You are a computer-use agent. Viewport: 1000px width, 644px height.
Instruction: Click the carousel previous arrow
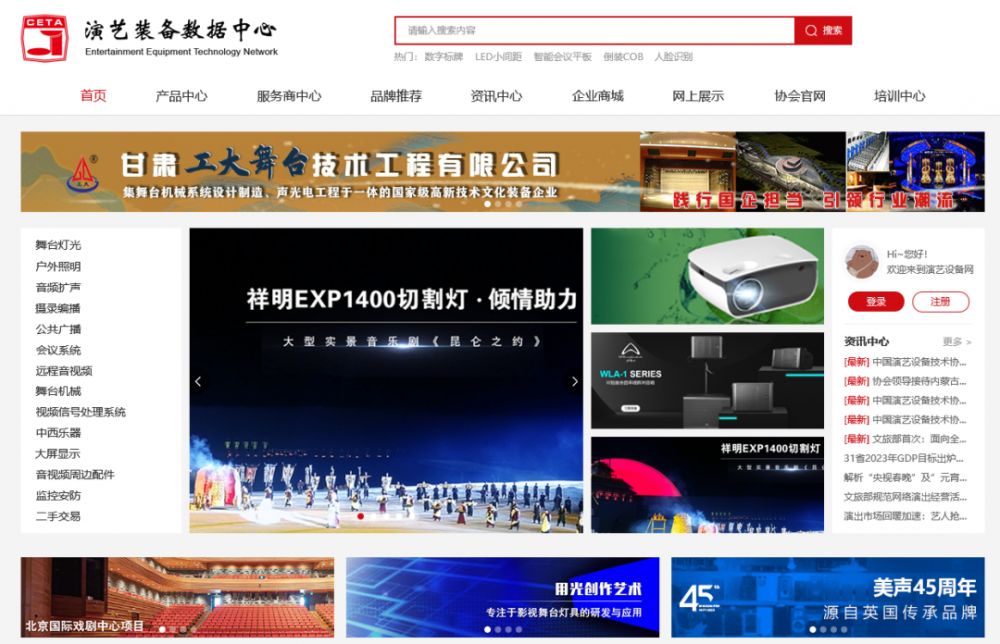pos(198,381)
